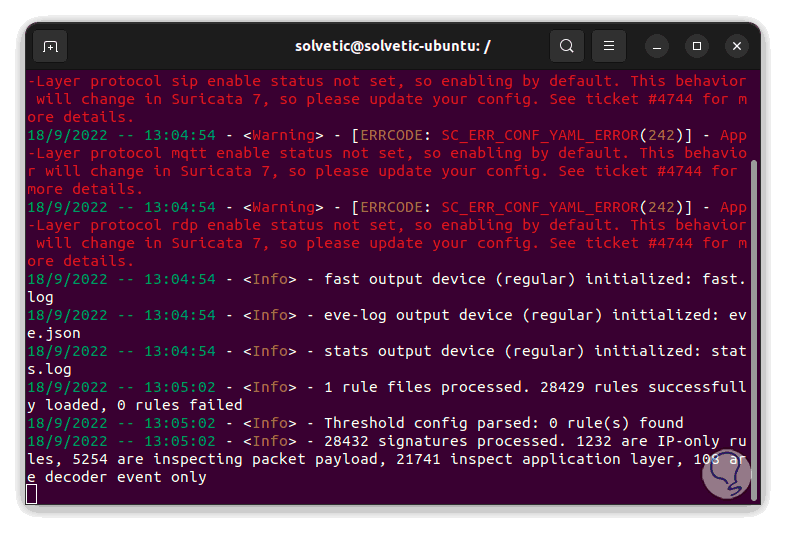
Task: Click the empty cursor block at the prompt
Action: tap(32, 494)
